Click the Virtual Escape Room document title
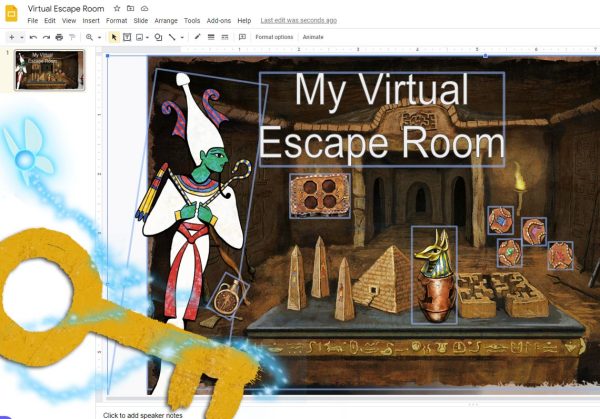Viewport: 600px width, 419px height. (66, 8)
